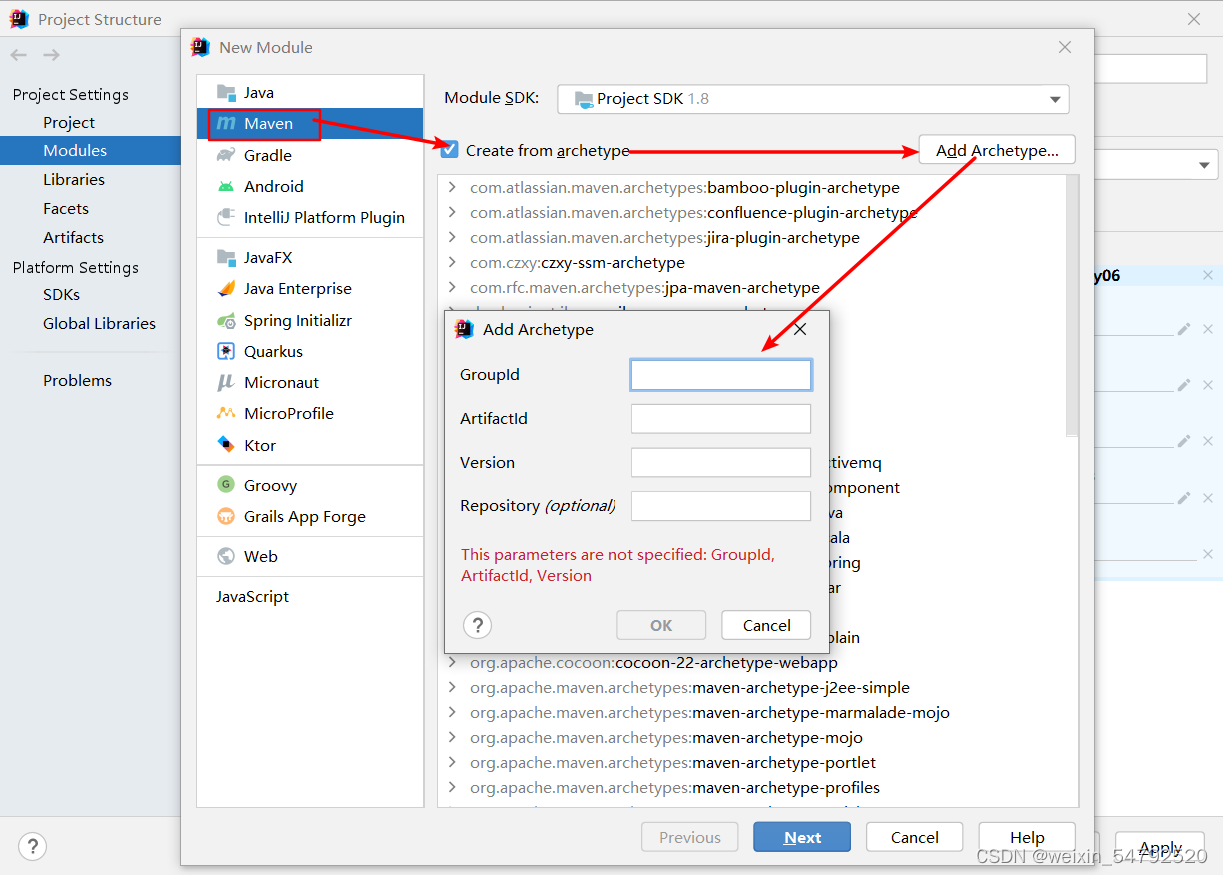Expand cocoon-22-archetype-webapp entry

point(452,662)
